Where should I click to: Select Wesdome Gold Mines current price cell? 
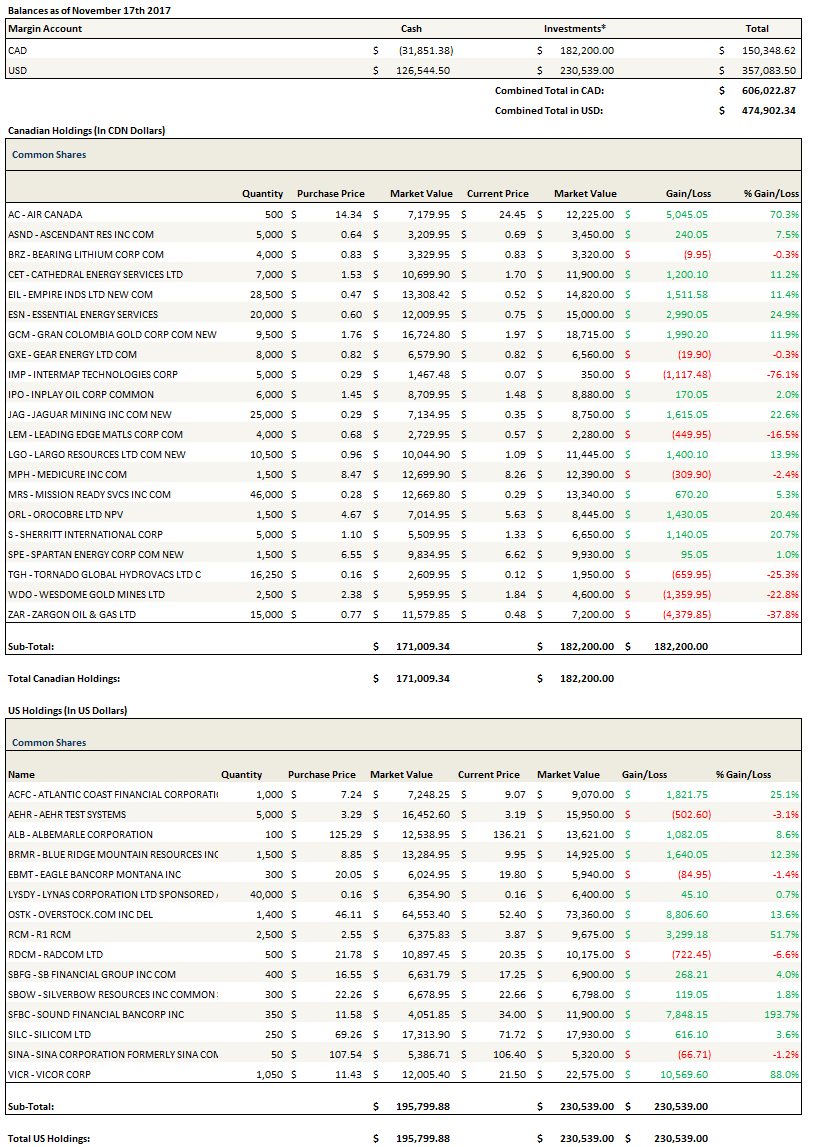click(510, 594)
